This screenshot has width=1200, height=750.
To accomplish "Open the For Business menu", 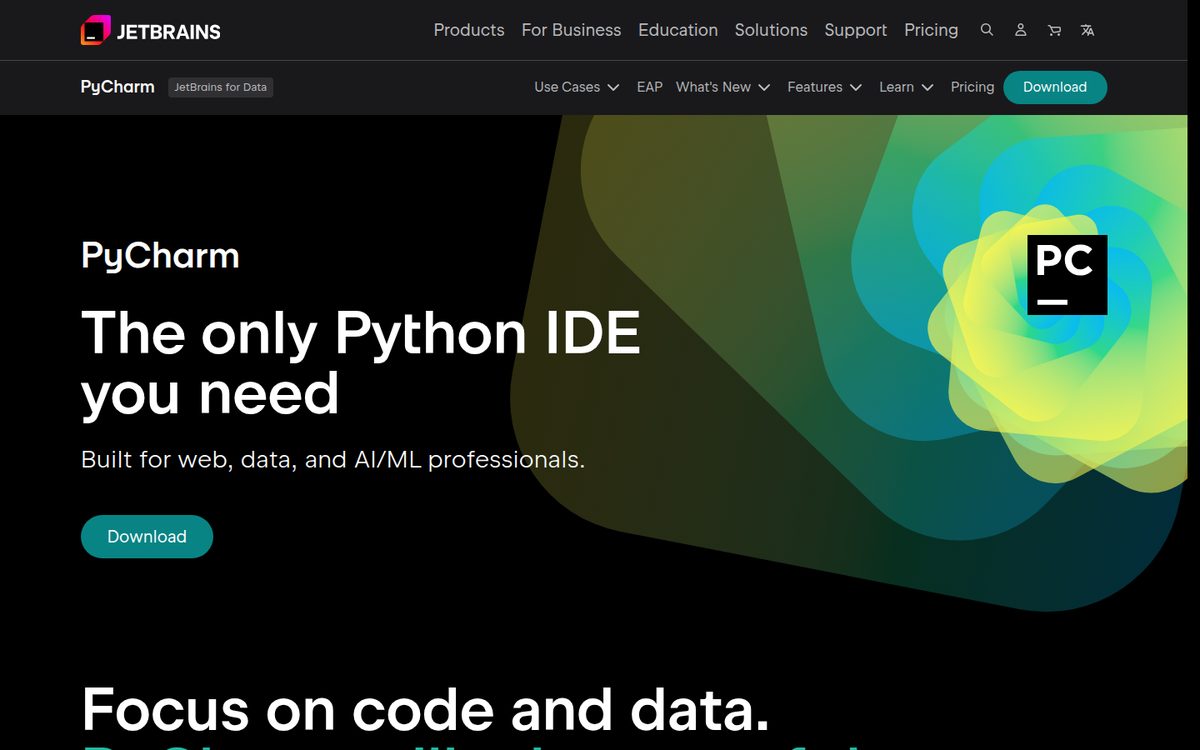I will click(x=571, y=30).
